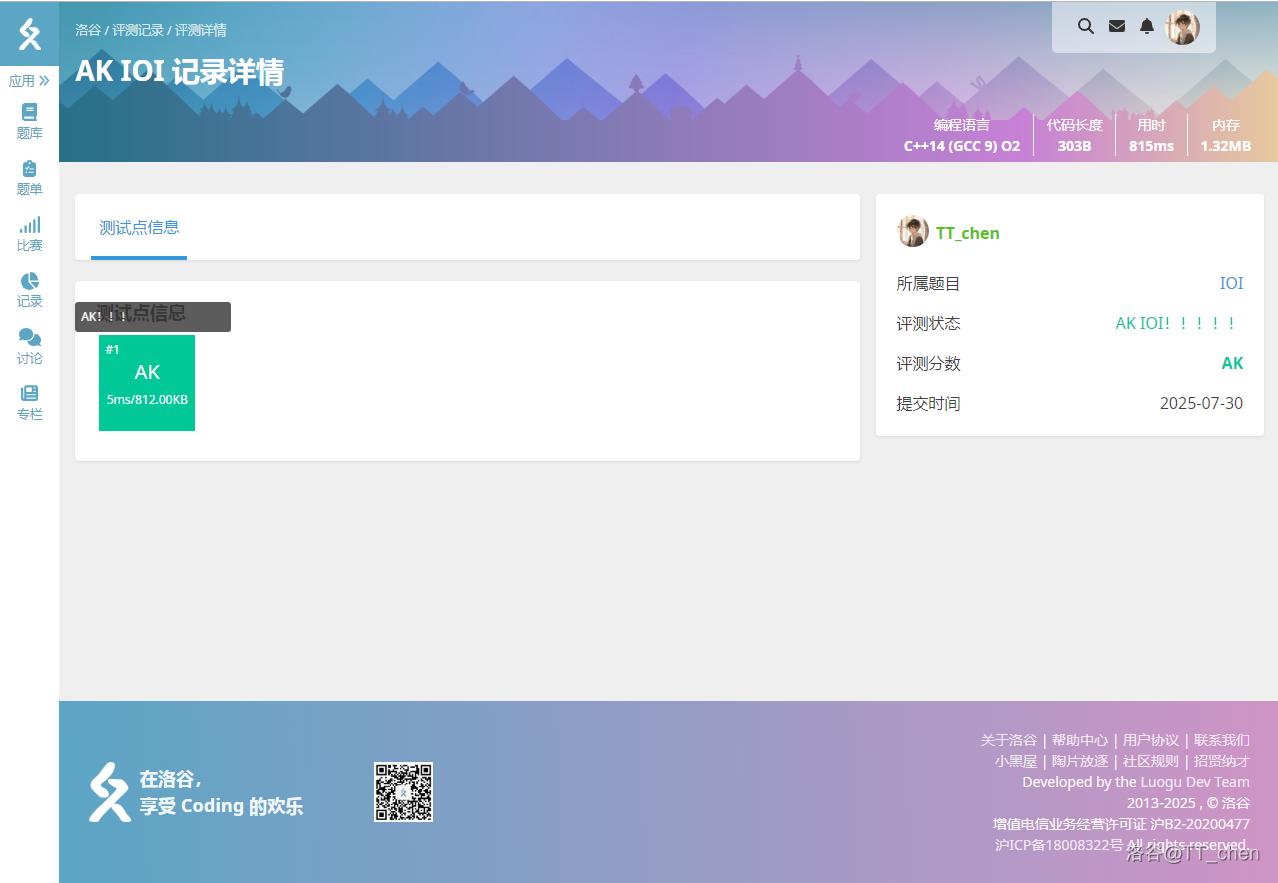Click the user avatar in the top bar
This screenshot has height=883, width=1278.
coord(1183,27)
